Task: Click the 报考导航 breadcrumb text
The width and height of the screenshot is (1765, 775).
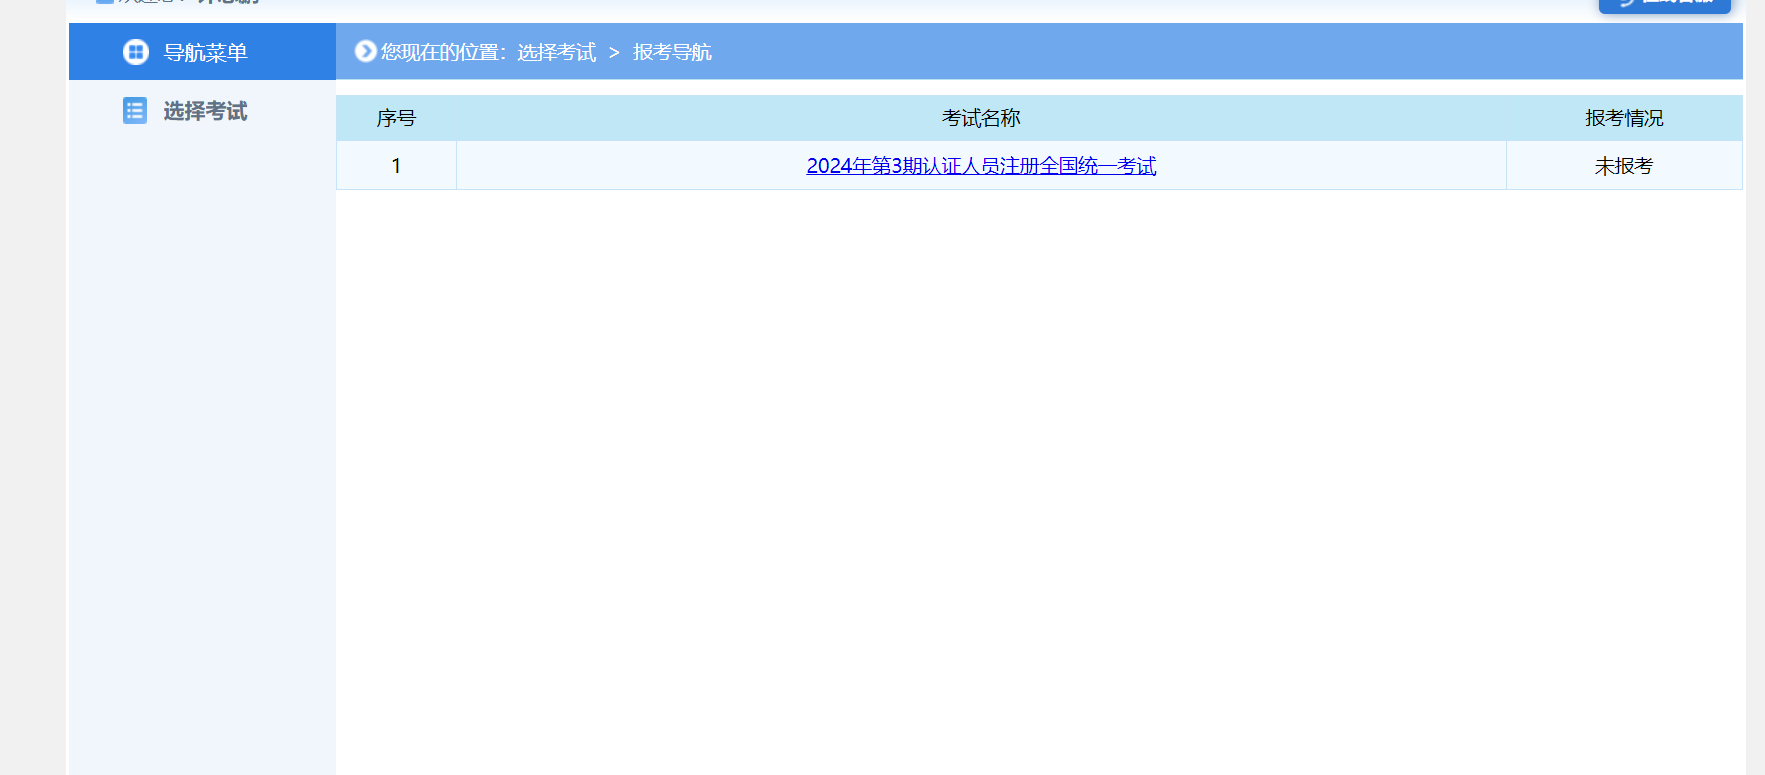Action: 672,52
